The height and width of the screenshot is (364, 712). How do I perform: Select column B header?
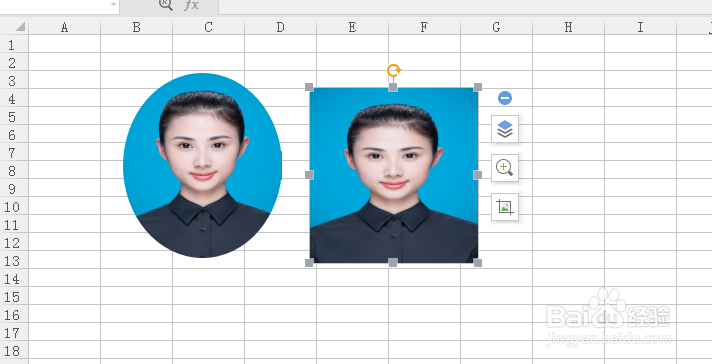point(137,27)
